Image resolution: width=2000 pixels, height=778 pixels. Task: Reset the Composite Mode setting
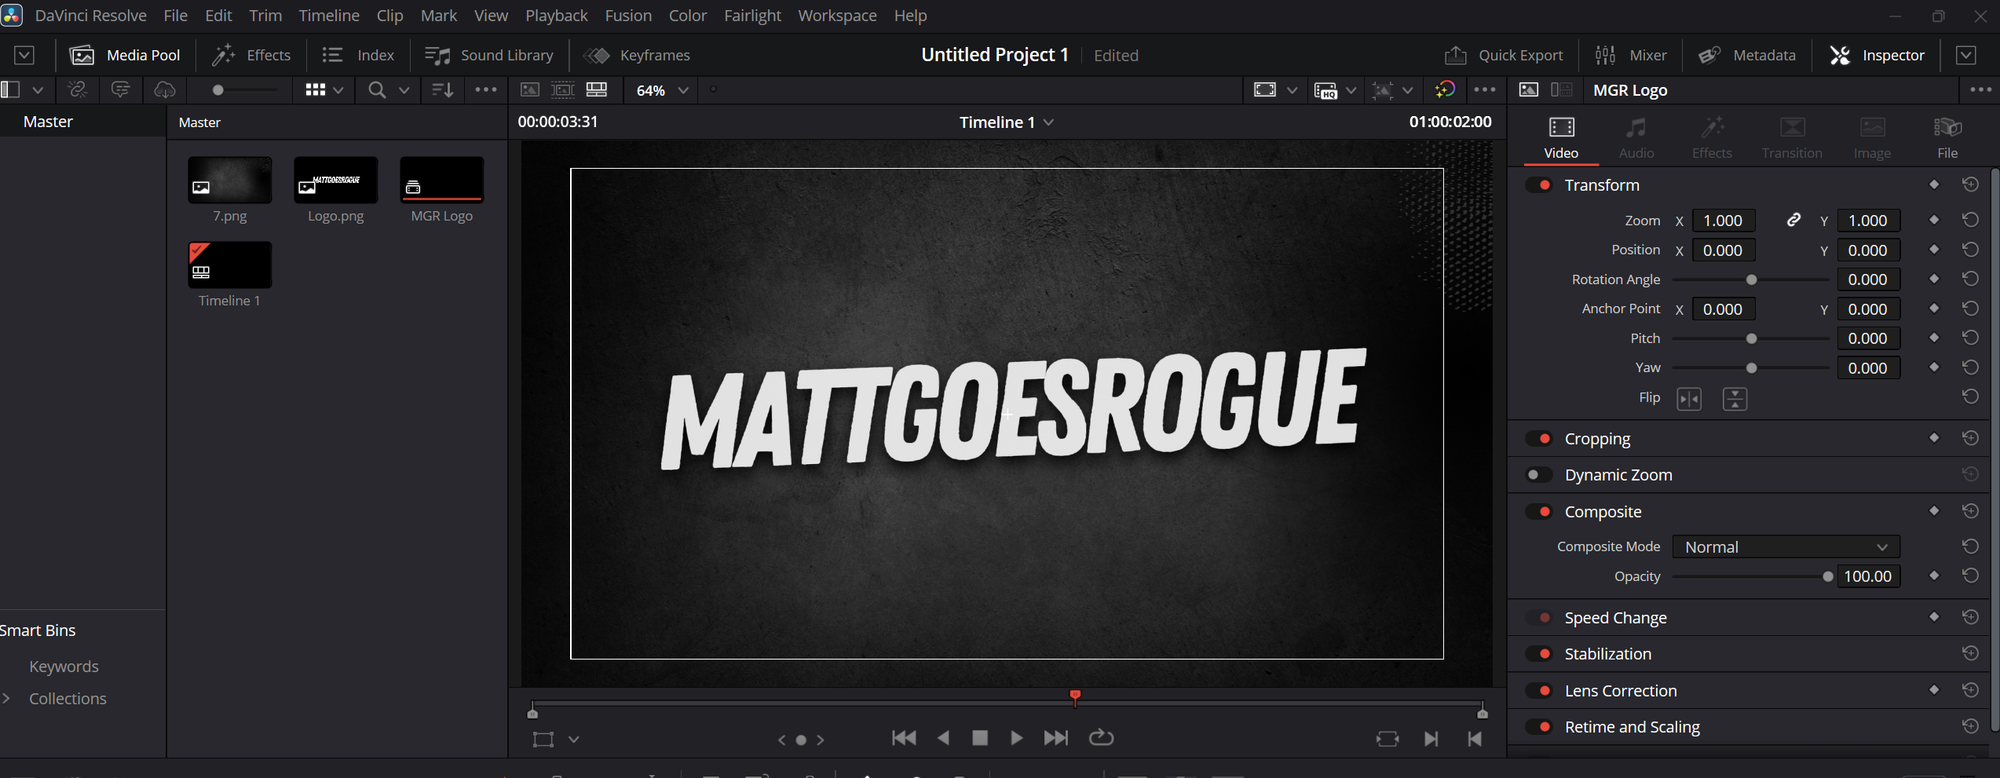coord(1970,546)
